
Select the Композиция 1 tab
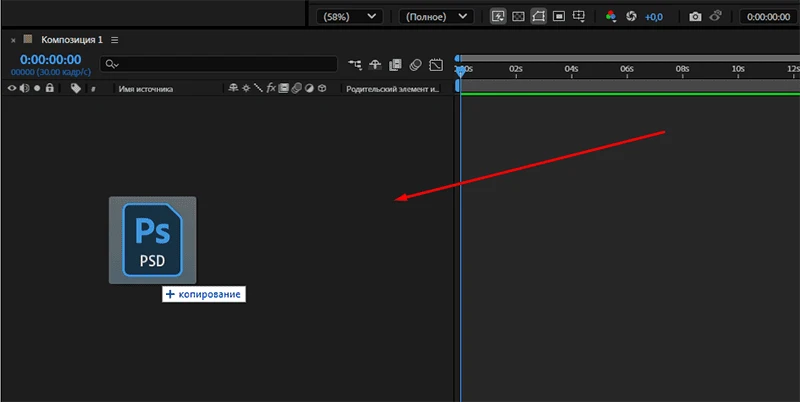point(71,40)
